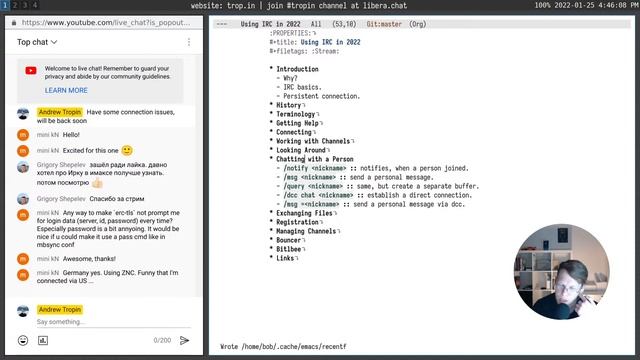Expand the Getting Help heading
This screenshot has width=640, height=360.
coord(297,123)
